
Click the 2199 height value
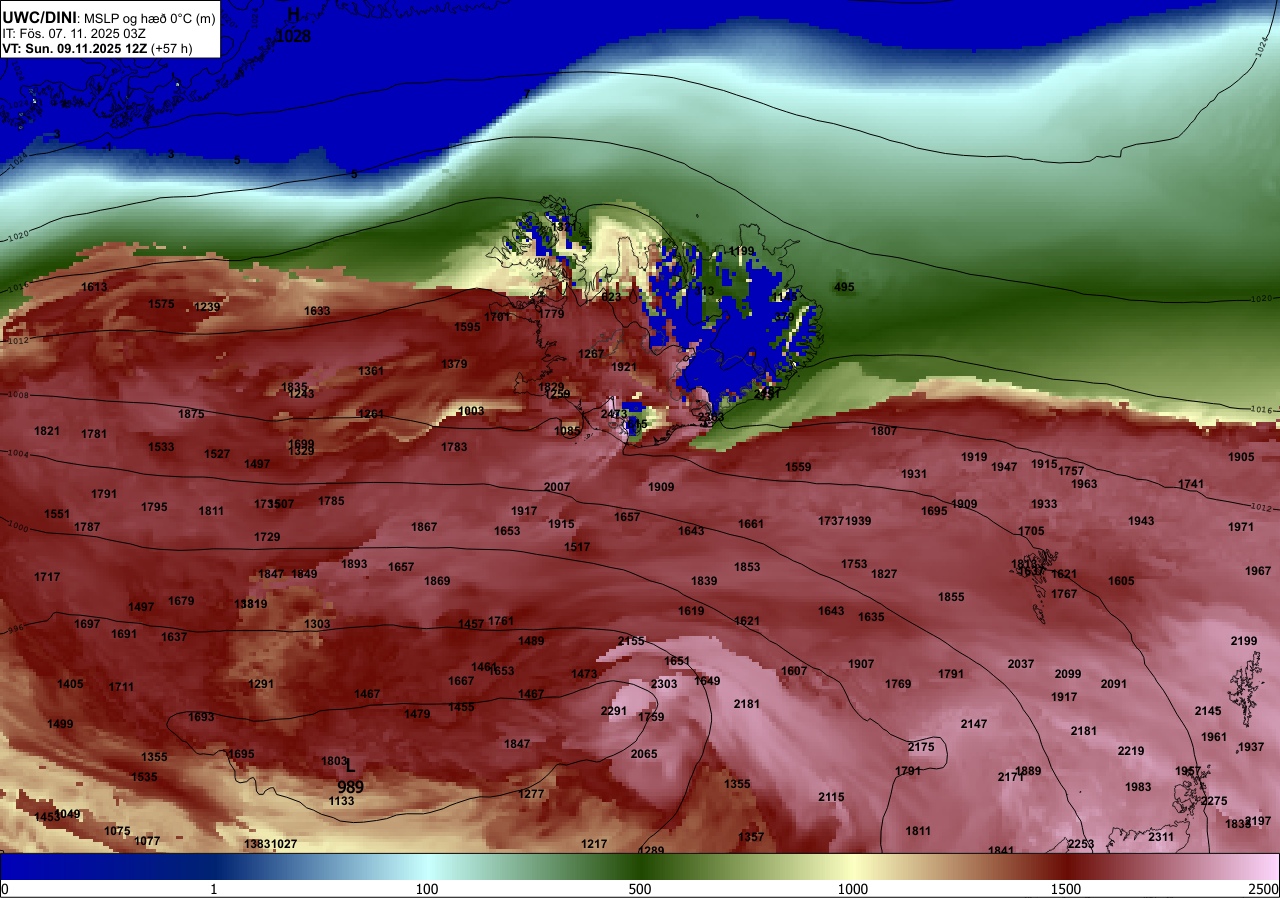click(x=1244, y=641)
